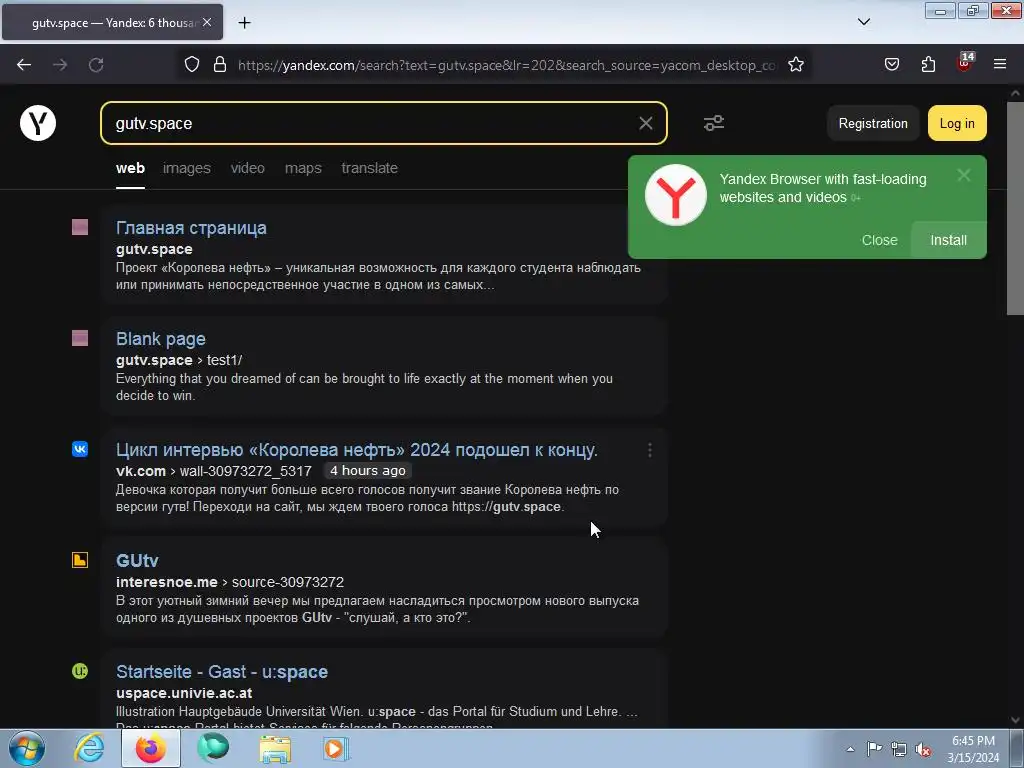Screen dimensions: 1024x768
Task: Open options for the vk.com result
Action: [650, 450]
